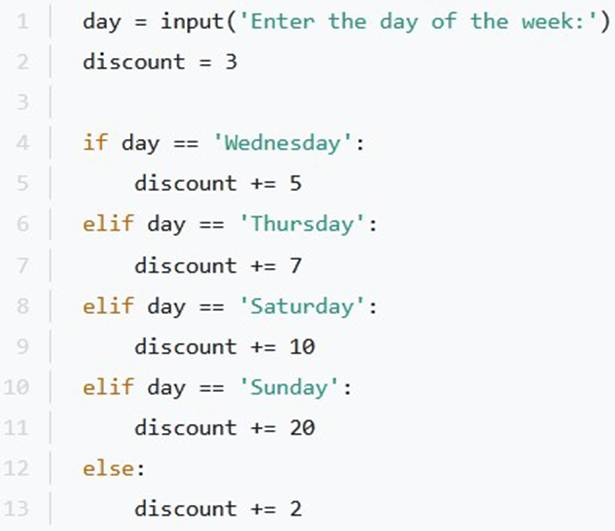Viewport: 615px width, 531px height.
Task: Place cursor on the 'Sunday' string
Action: point(289,387)
